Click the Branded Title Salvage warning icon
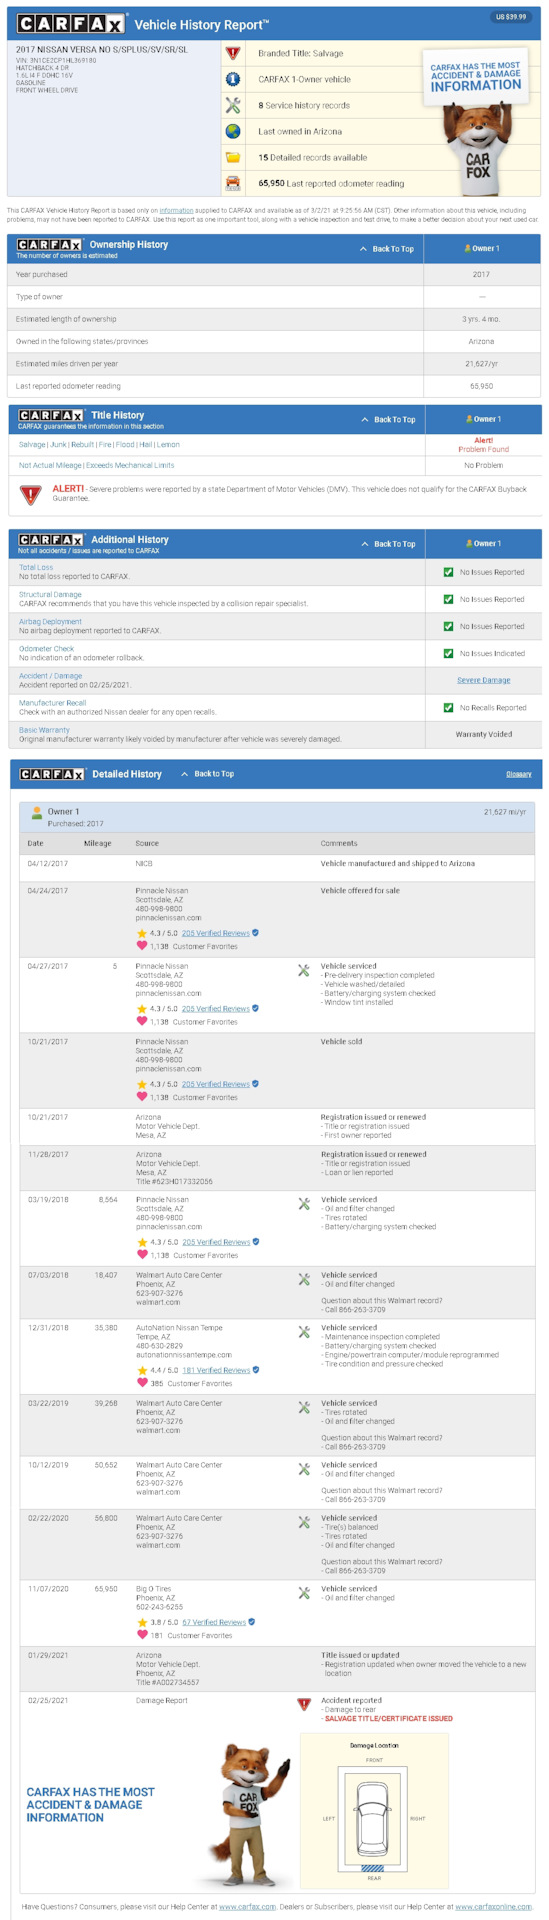 233,53
